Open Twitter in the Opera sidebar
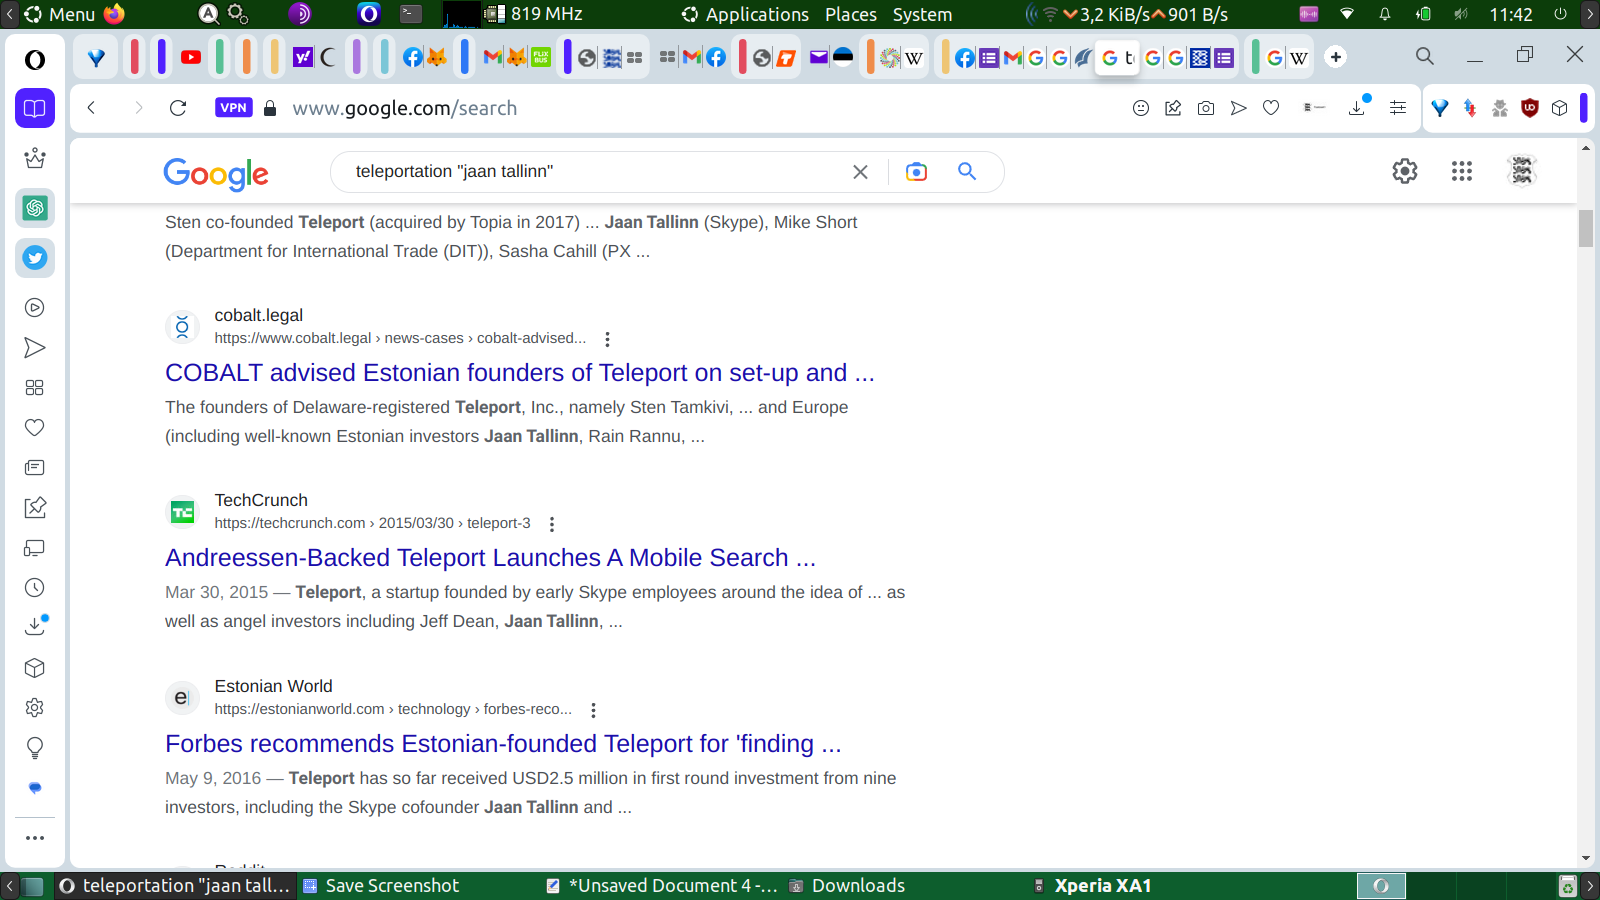Image resolution: width=1600 pixels, height=900 pixels. pyautogui.click(x=35, y=258)
